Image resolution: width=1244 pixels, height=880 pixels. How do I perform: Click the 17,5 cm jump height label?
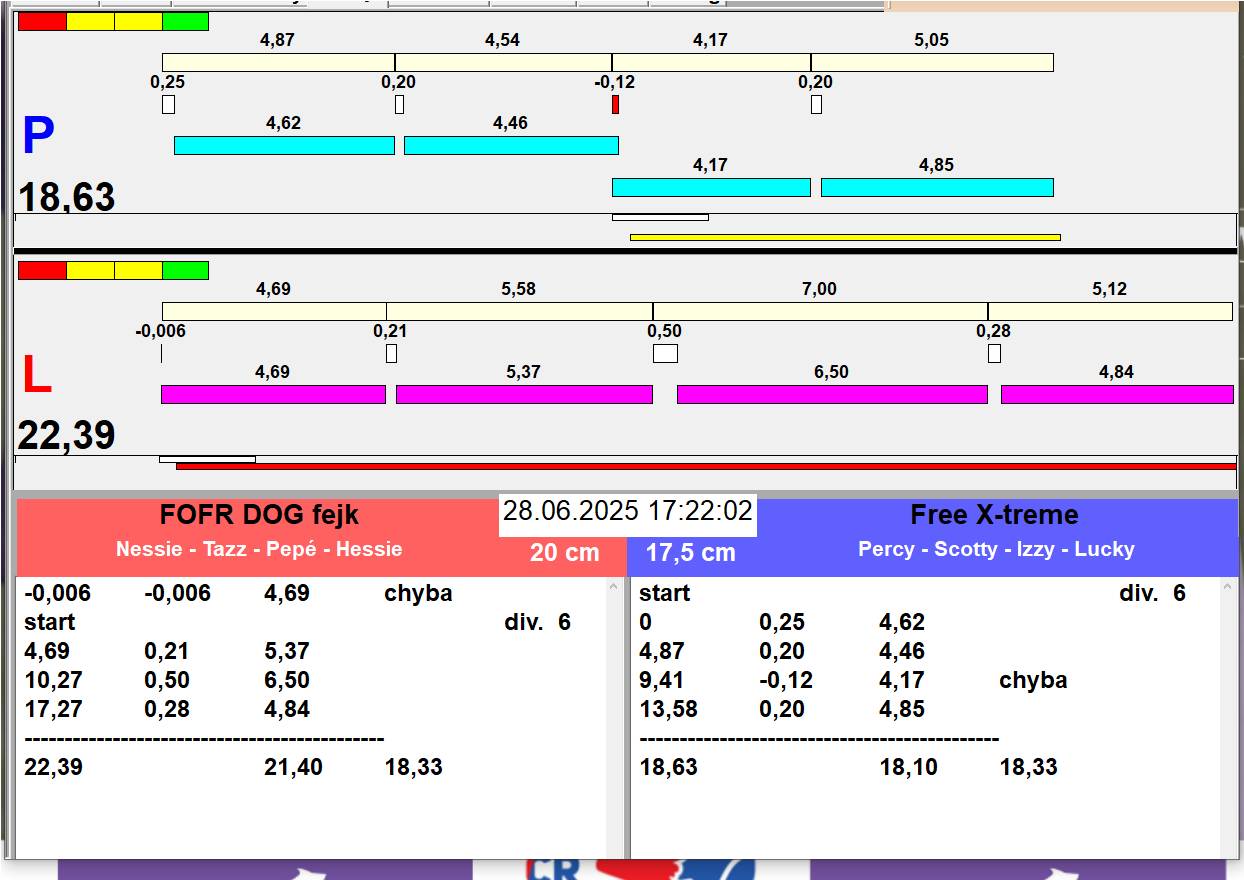[x=690, y=553]
